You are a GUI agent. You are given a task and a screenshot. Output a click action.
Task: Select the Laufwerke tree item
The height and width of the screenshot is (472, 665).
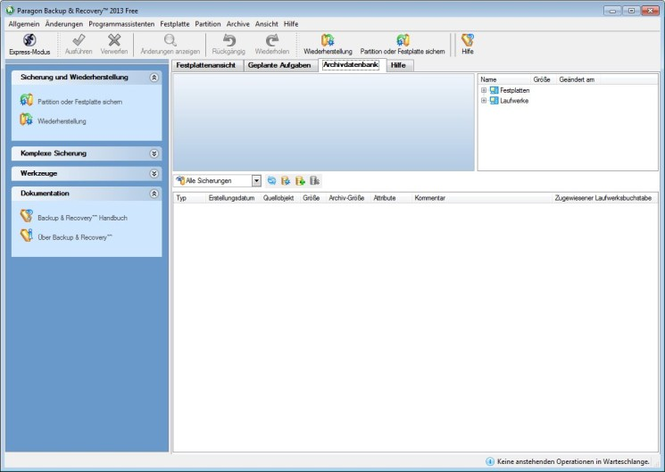pyautogui.click(x=514, y=101)
